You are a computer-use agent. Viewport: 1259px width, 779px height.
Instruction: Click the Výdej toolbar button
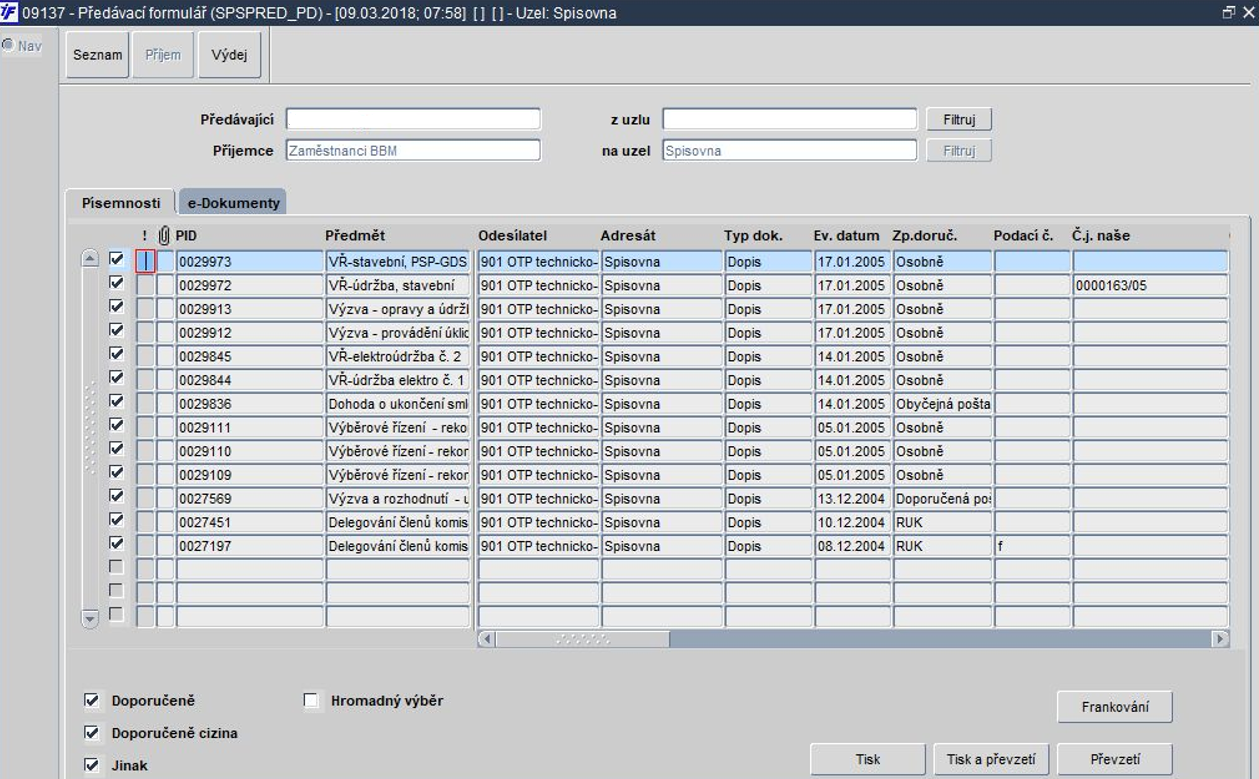point(229,55)
